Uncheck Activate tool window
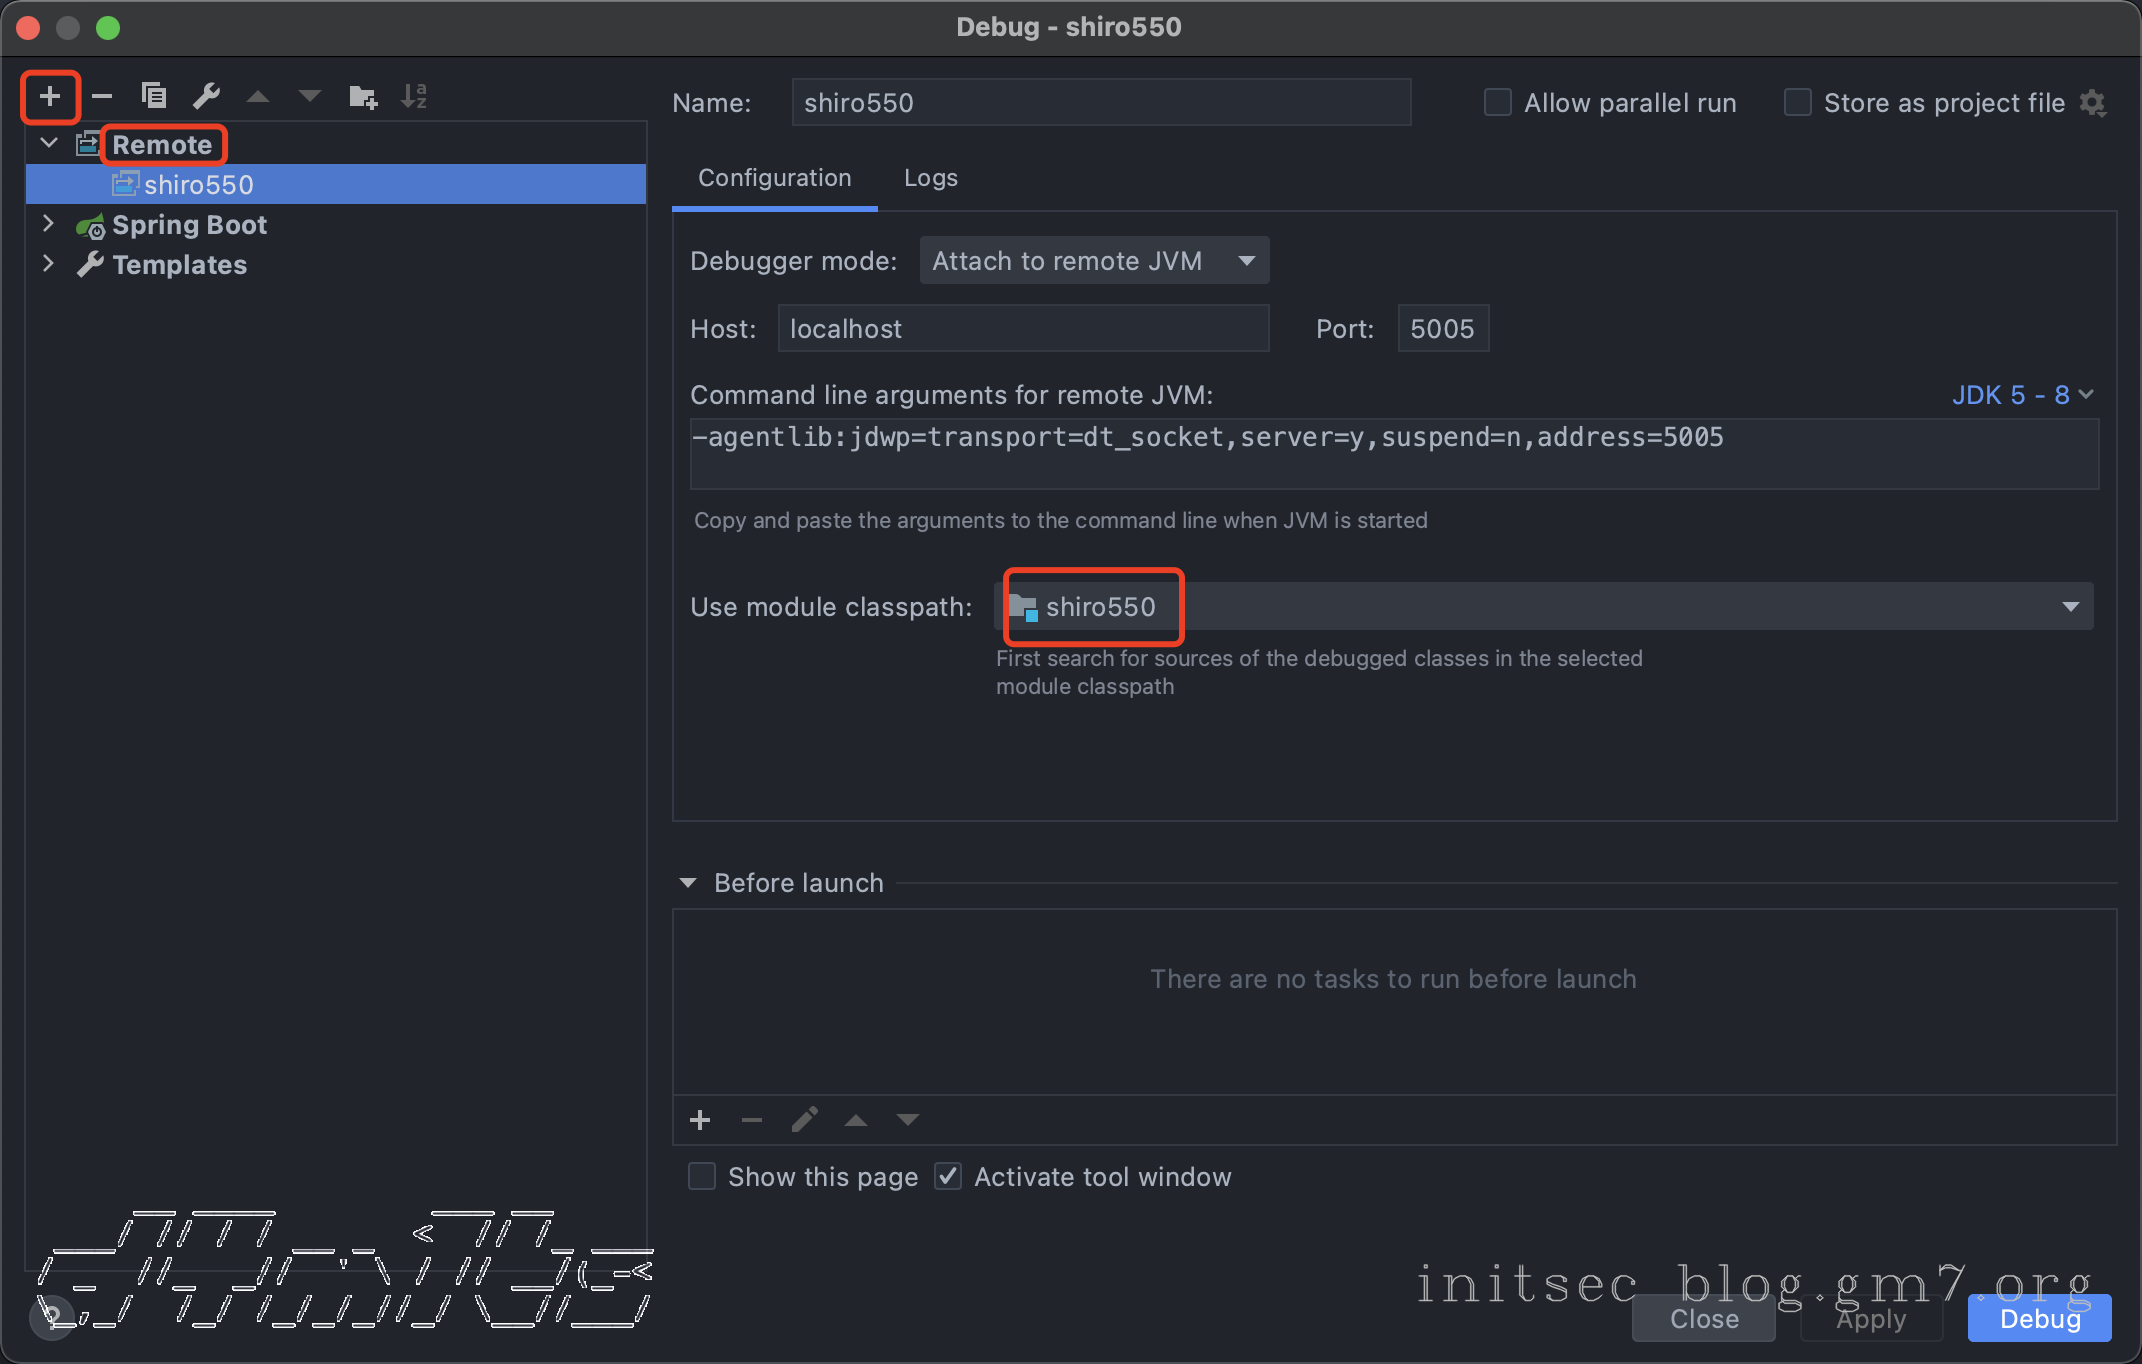This screenshot has height=1364, width=2142. 947,1177
